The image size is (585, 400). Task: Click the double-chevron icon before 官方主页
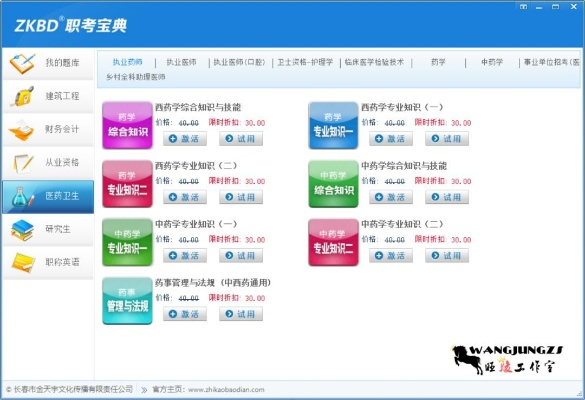144,390
